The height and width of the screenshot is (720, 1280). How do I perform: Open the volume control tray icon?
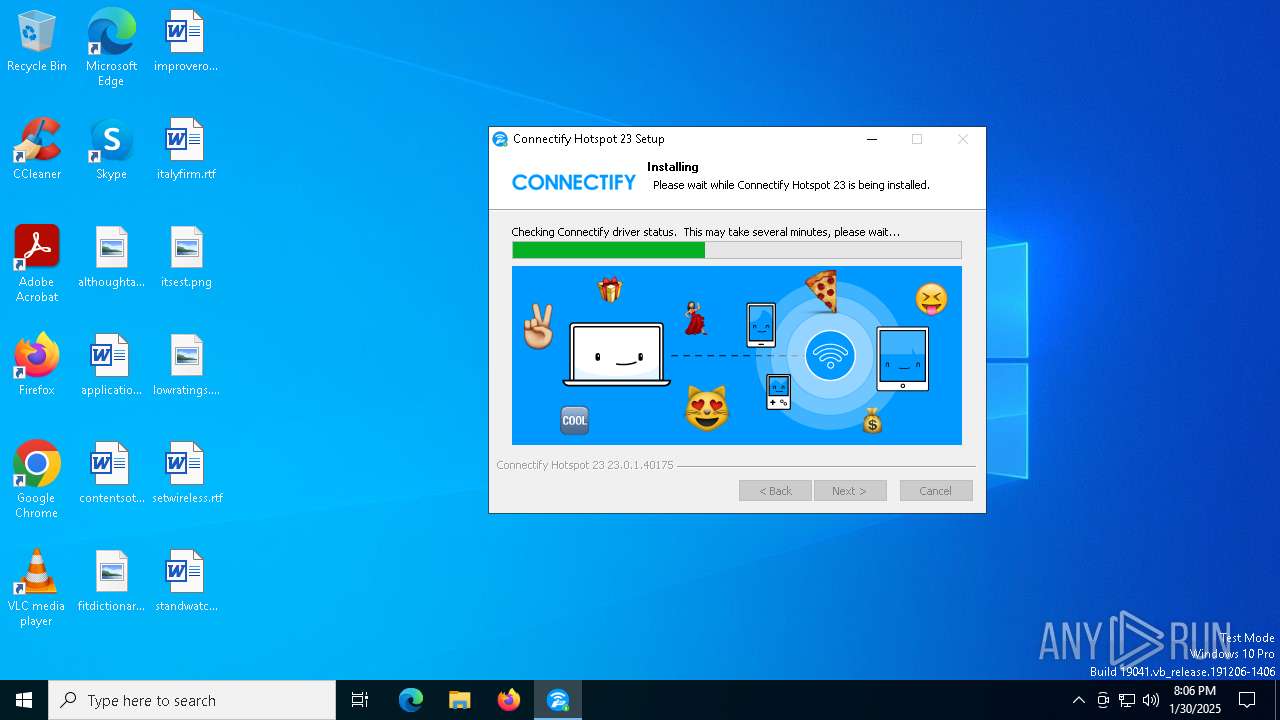[1151, 700]
